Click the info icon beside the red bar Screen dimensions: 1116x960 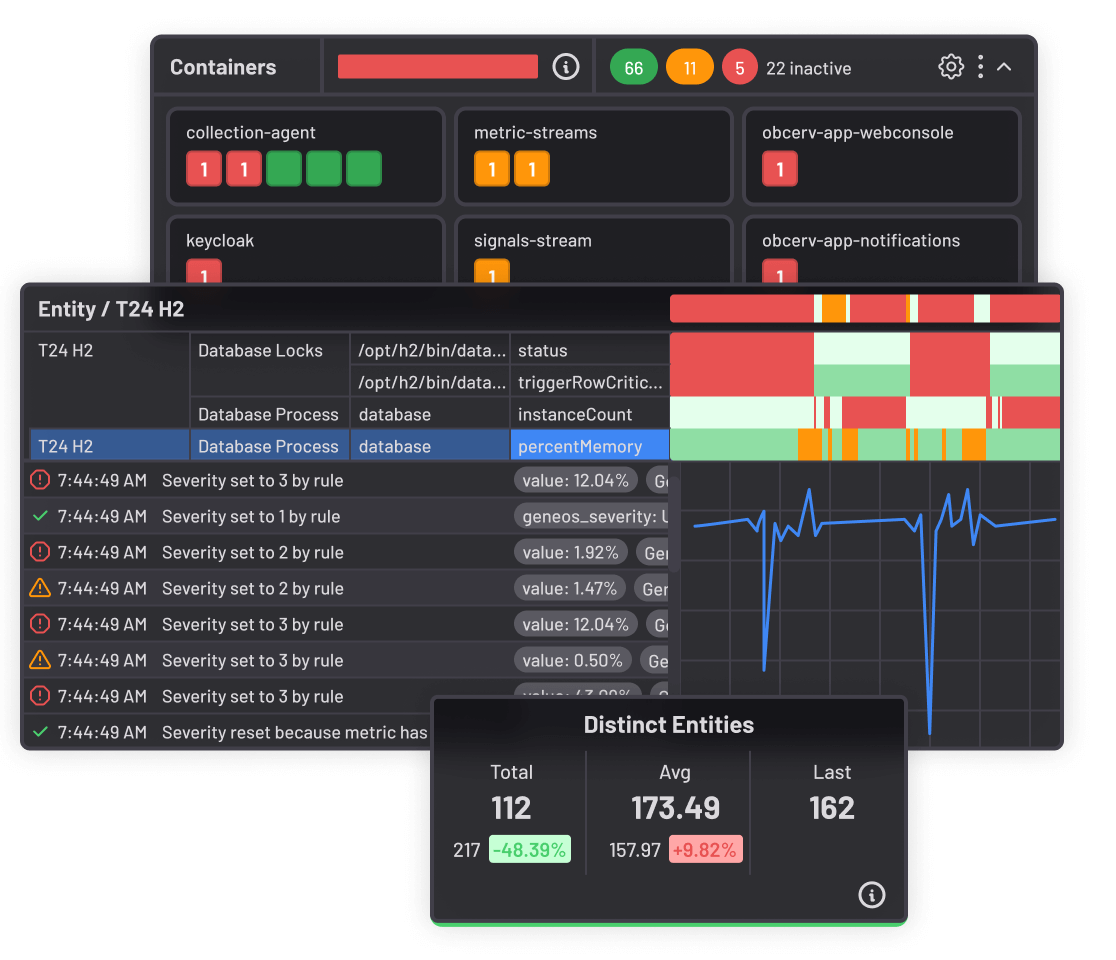tap(565, 67)
